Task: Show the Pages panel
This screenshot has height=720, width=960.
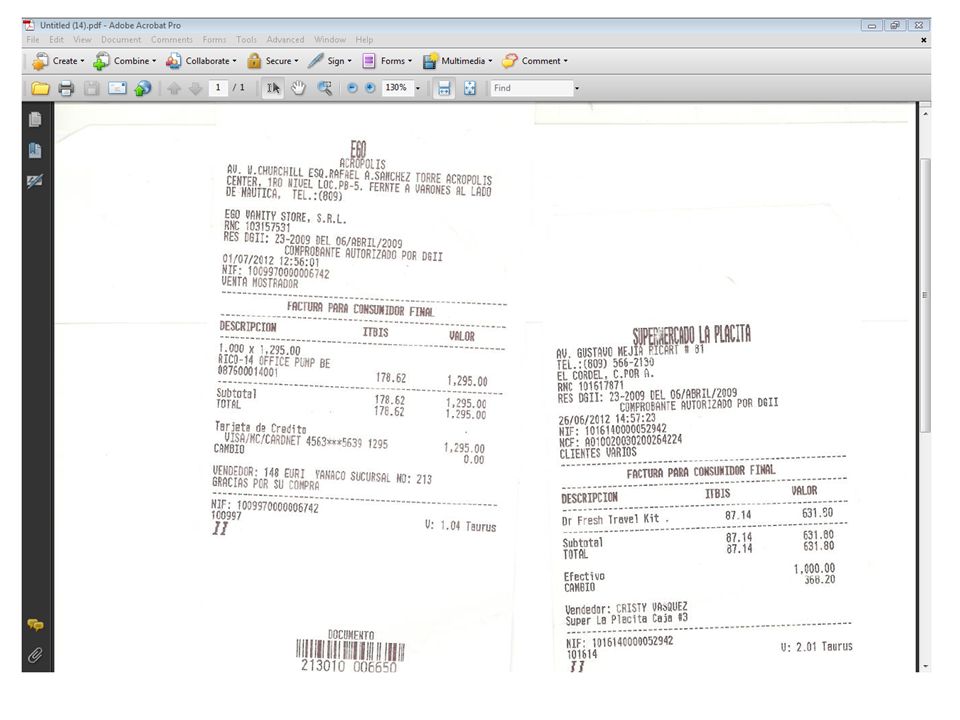Action: [x=35, y=119]
